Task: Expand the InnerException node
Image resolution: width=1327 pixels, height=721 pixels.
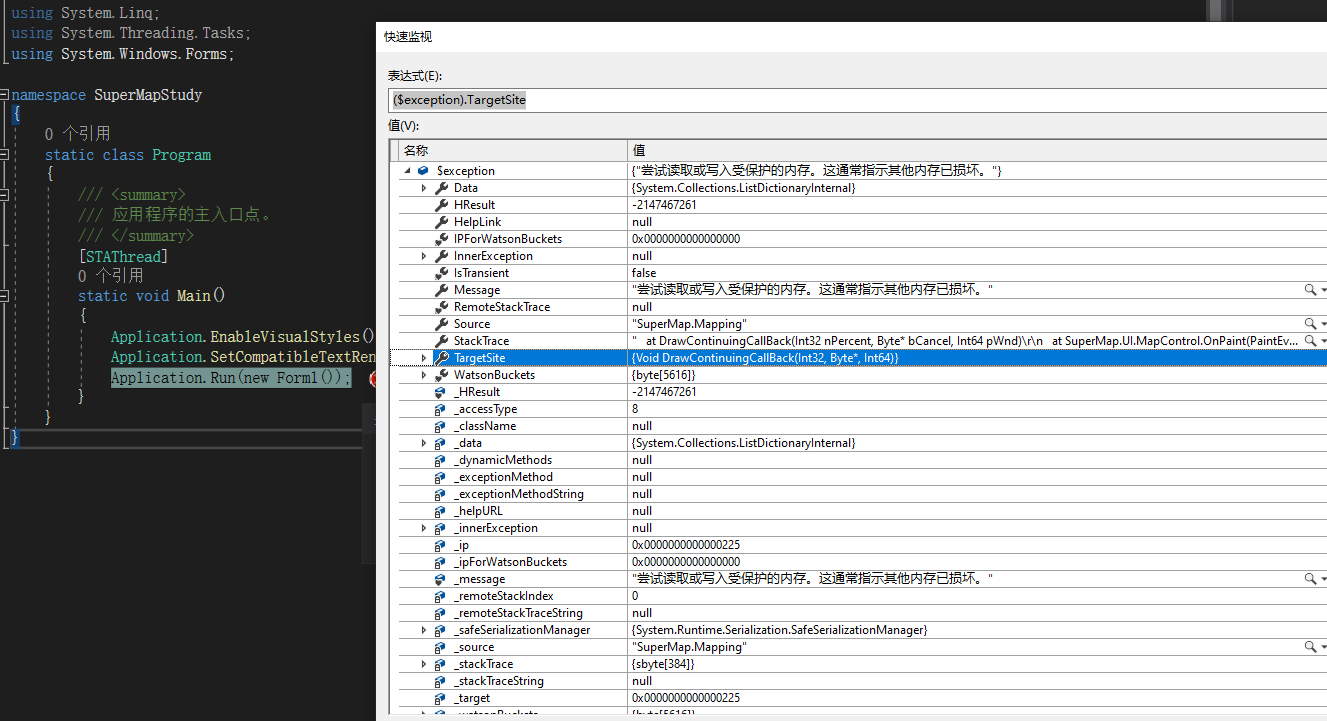Action: pyautogui.click(x=424, y=256)
